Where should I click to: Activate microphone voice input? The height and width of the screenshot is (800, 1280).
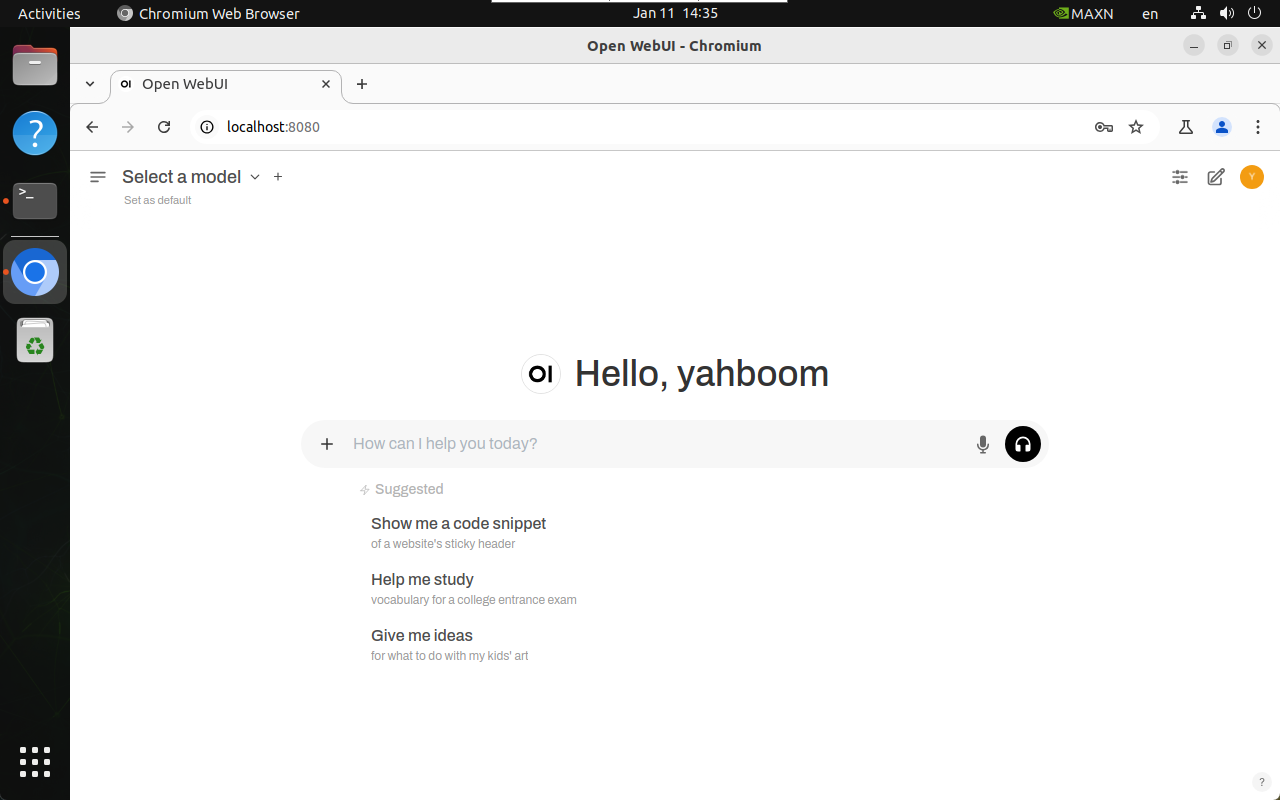983,444
